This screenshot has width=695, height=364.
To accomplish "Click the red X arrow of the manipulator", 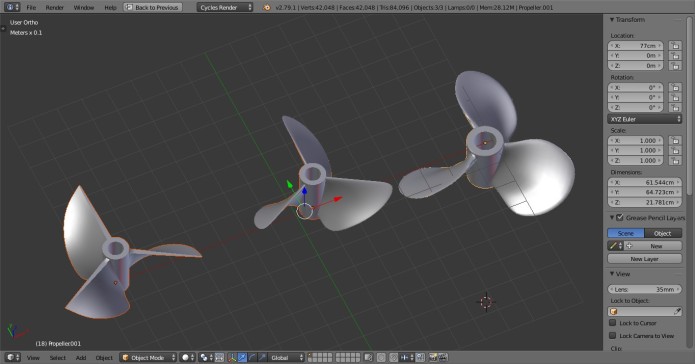I will pos(338,199).
